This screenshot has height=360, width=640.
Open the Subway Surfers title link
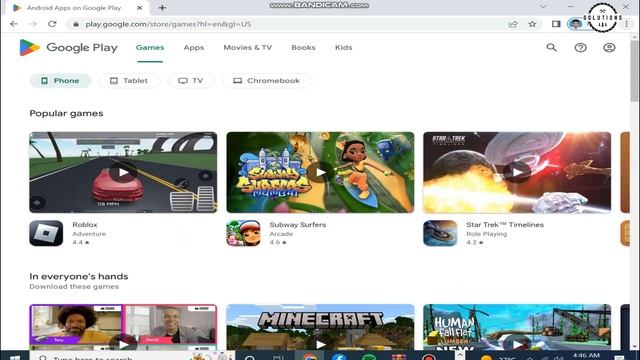(x=298, y=224)
